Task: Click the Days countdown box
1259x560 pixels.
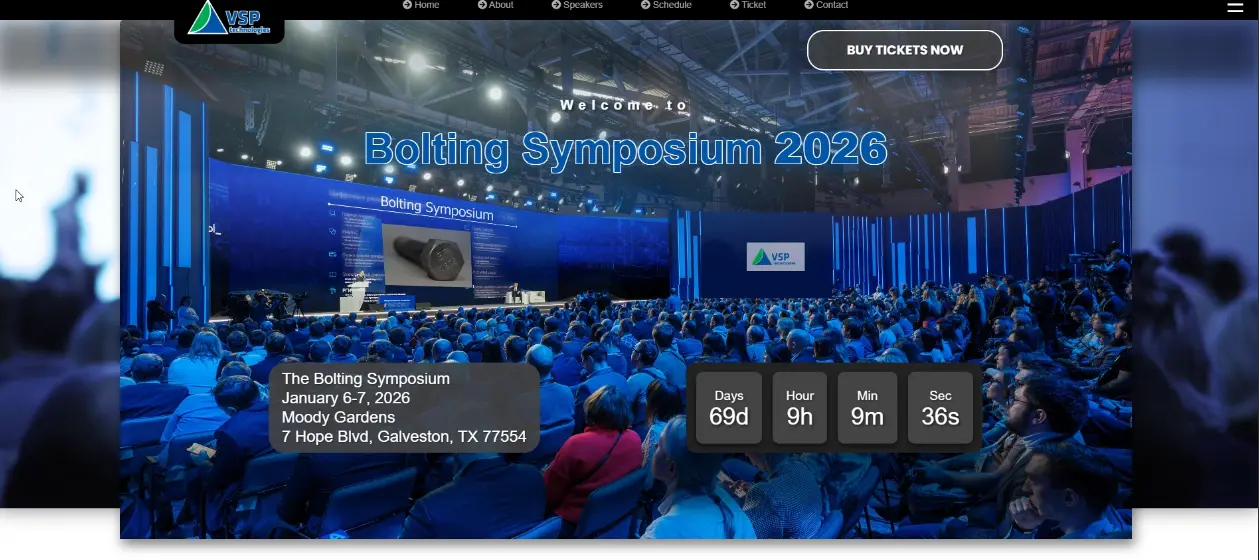Action: [x=729, y=408]
